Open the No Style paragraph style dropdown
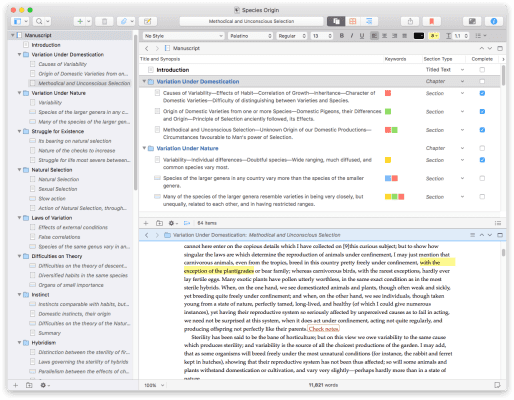The image size is (514, 400). [184, 36]
